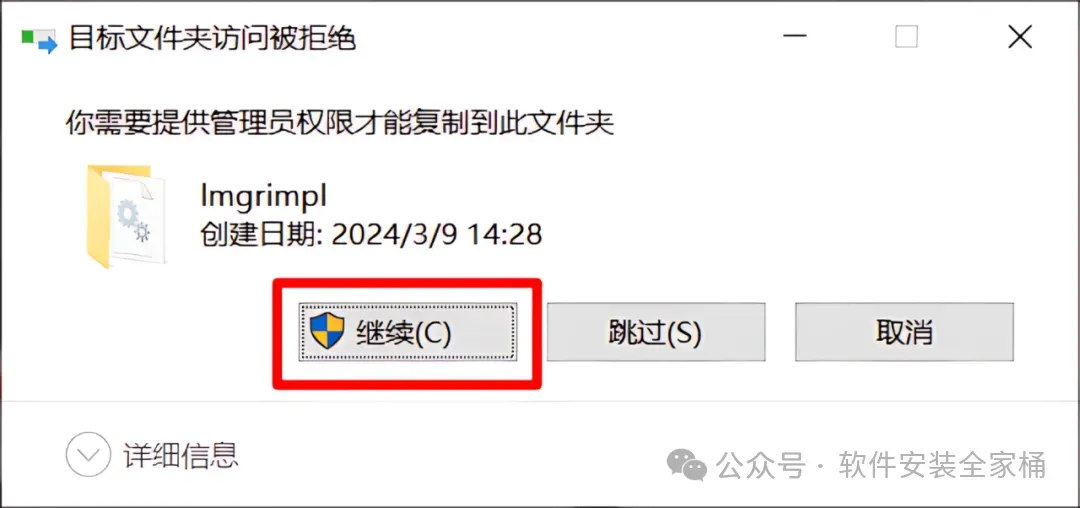Skip this folder with 跳过(S)
1080x508 pixels.
tap(655, 332)
